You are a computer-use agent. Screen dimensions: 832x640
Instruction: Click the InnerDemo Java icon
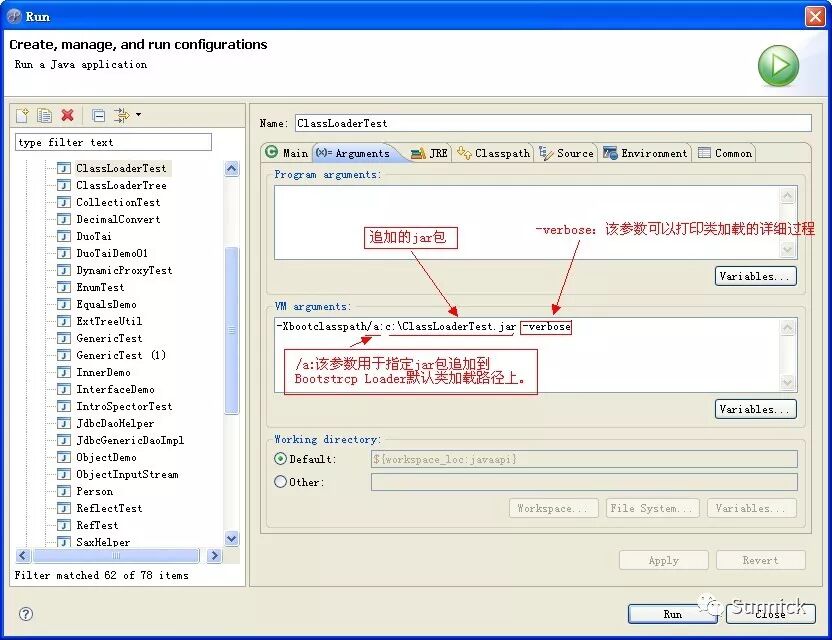coord(64,372)
